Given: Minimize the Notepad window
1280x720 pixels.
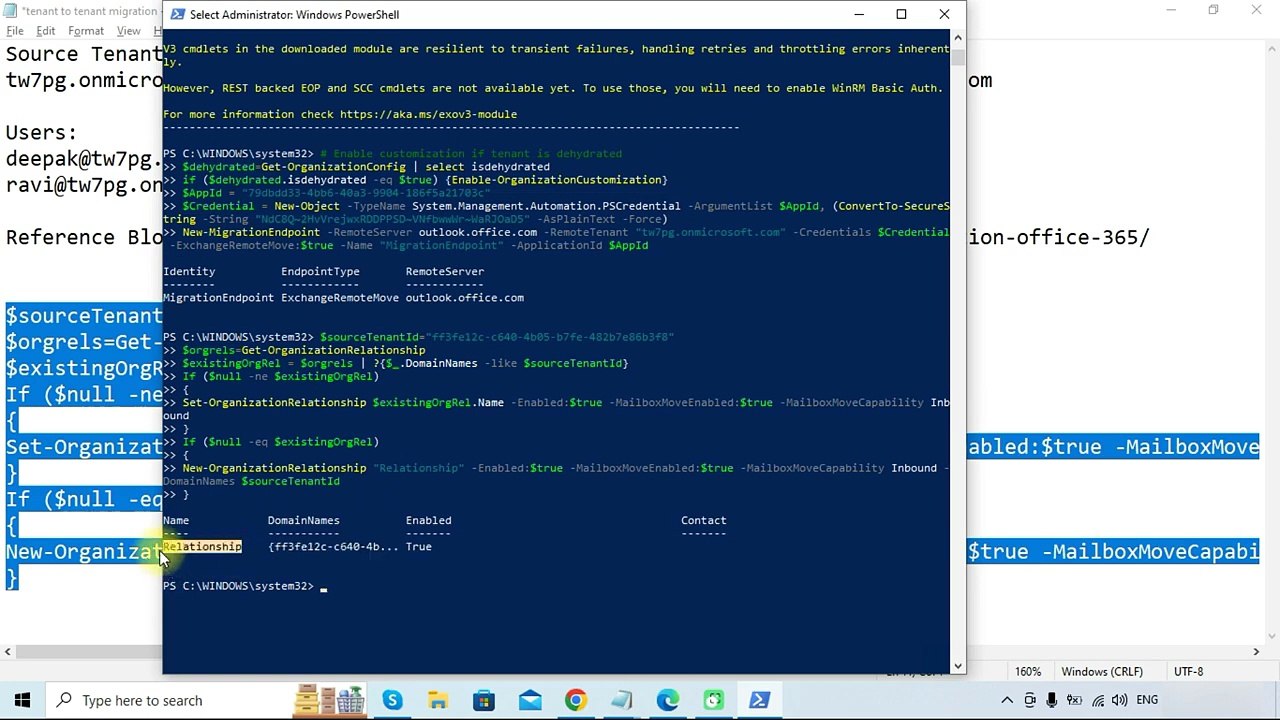Looking at the screenshot, I should click(1171, 10).
